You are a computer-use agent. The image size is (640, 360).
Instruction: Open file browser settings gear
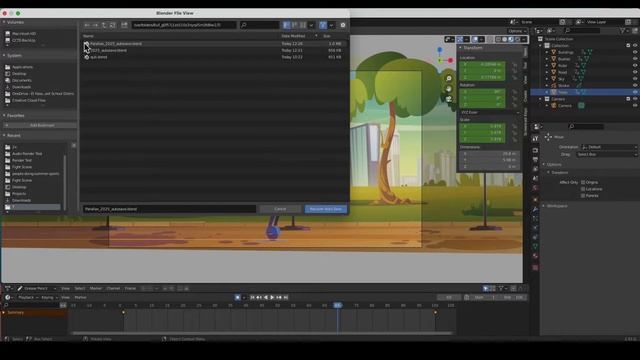click(x=343, y=25)
